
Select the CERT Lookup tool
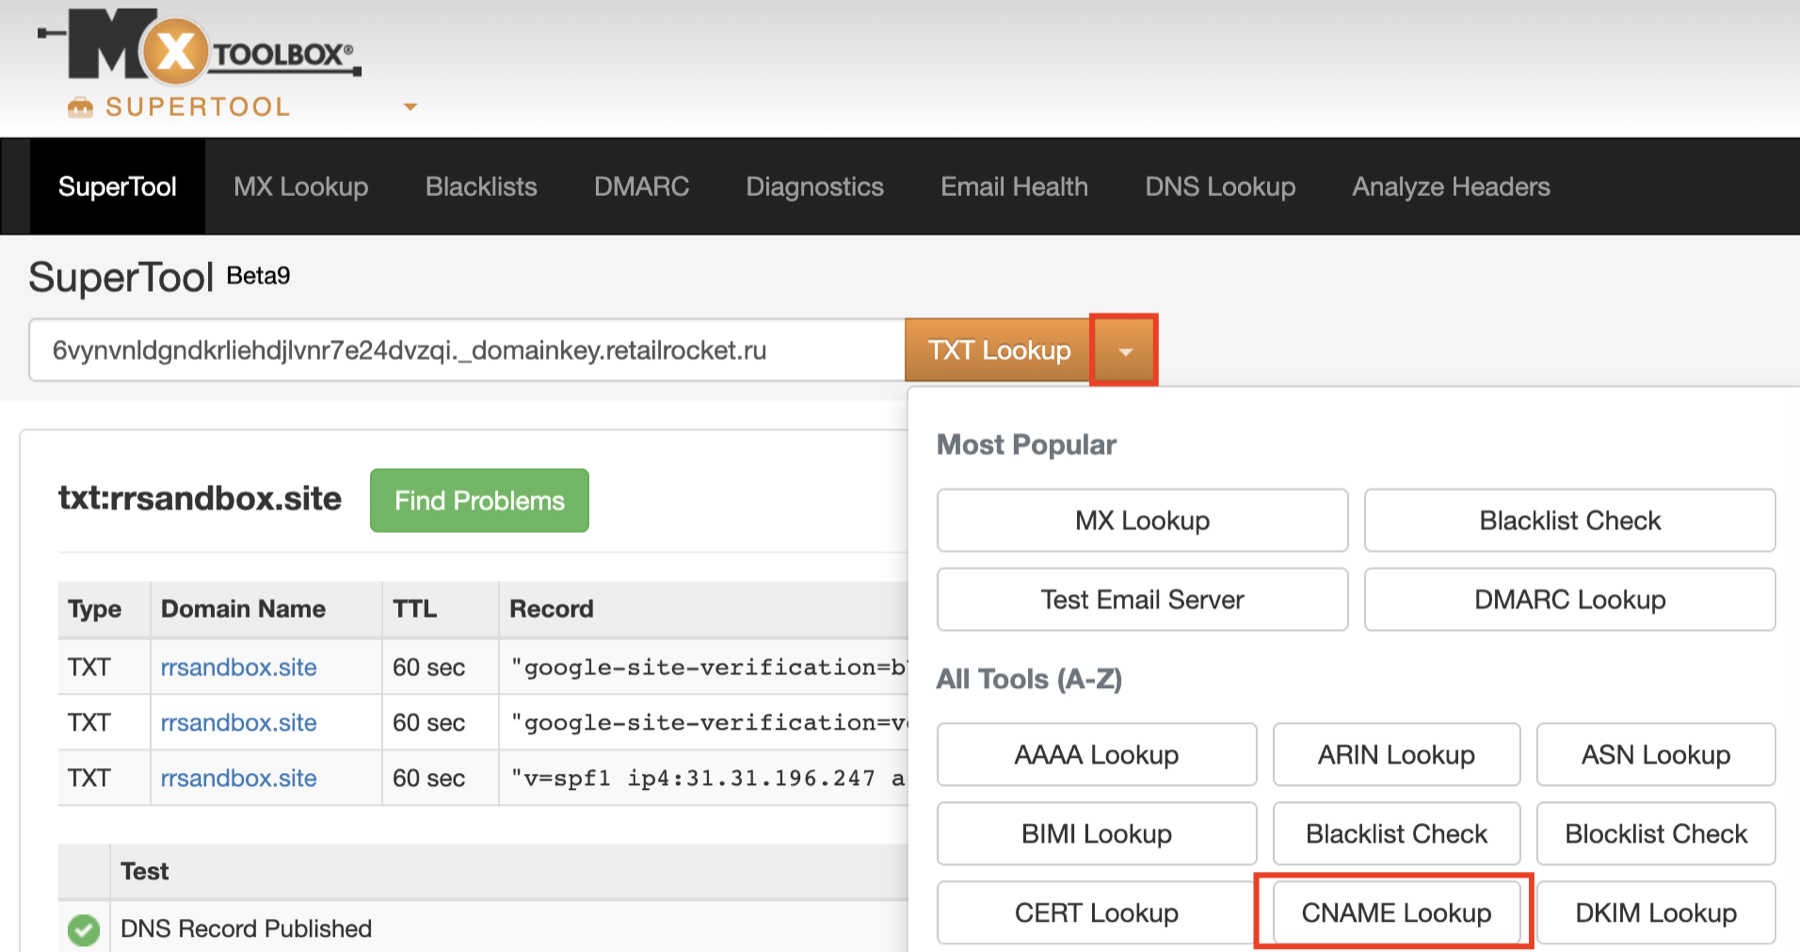click(1096, 913)
